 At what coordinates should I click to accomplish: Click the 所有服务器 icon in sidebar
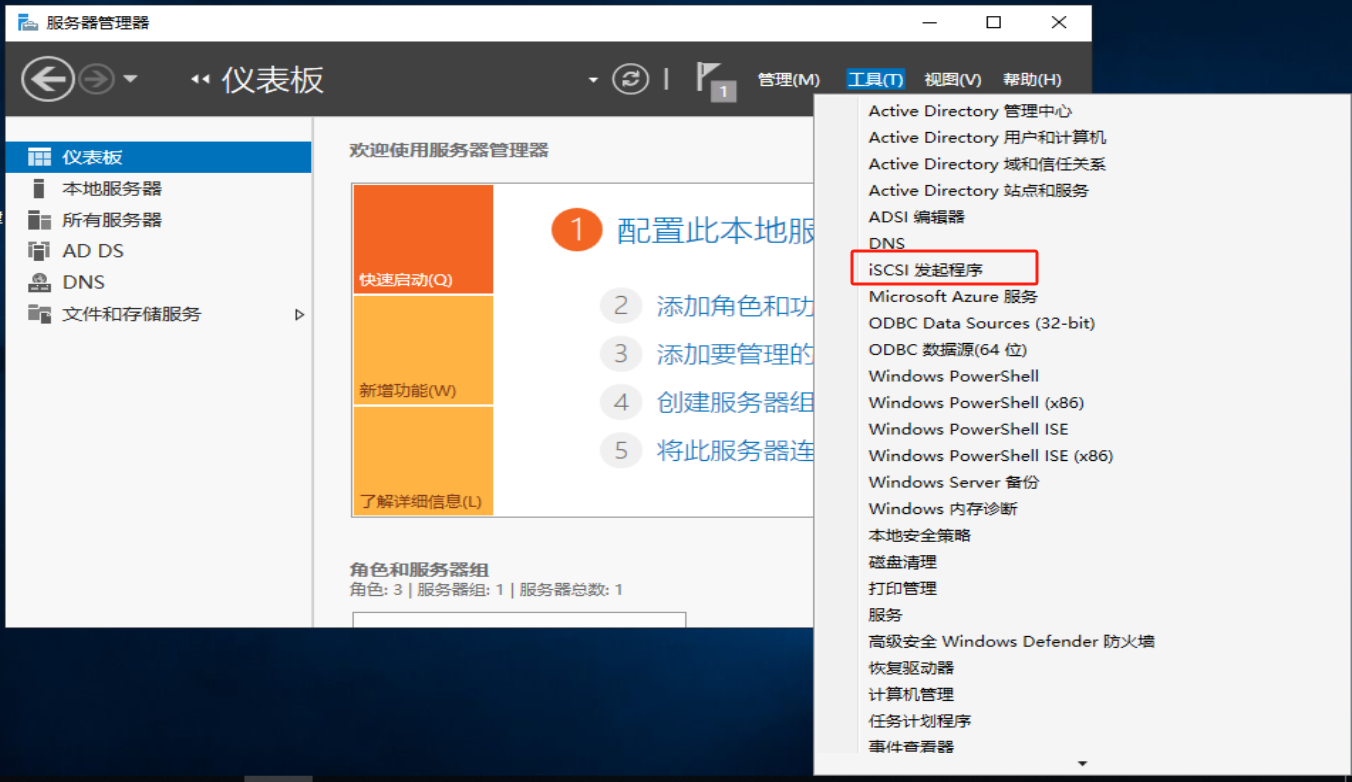tap(39, 220)
